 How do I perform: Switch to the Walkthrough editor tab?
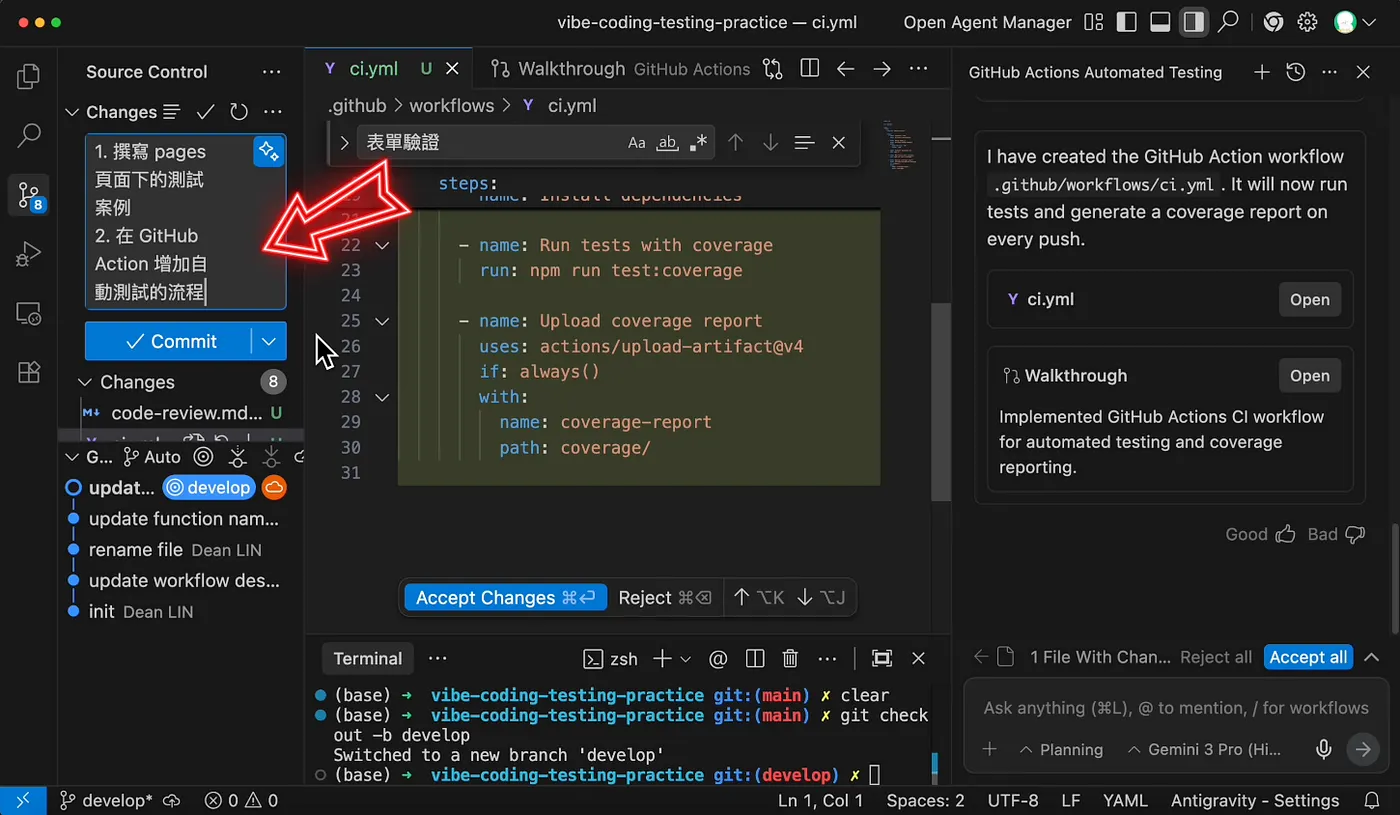[x=620, y=69]
